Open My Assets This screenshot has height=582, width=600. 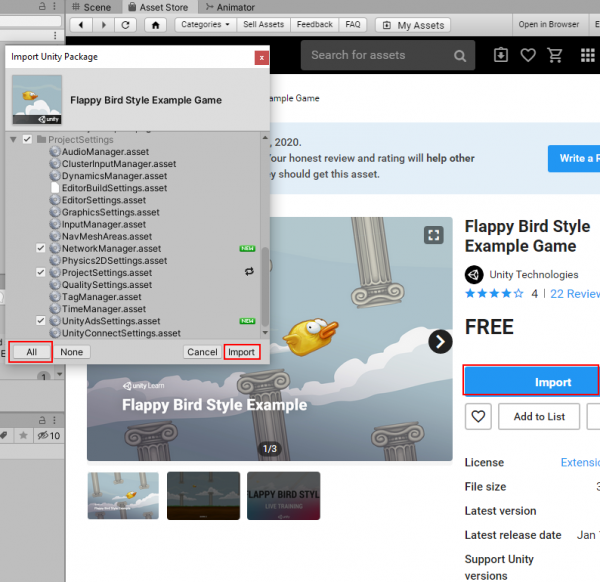click(x=413, y=25)
